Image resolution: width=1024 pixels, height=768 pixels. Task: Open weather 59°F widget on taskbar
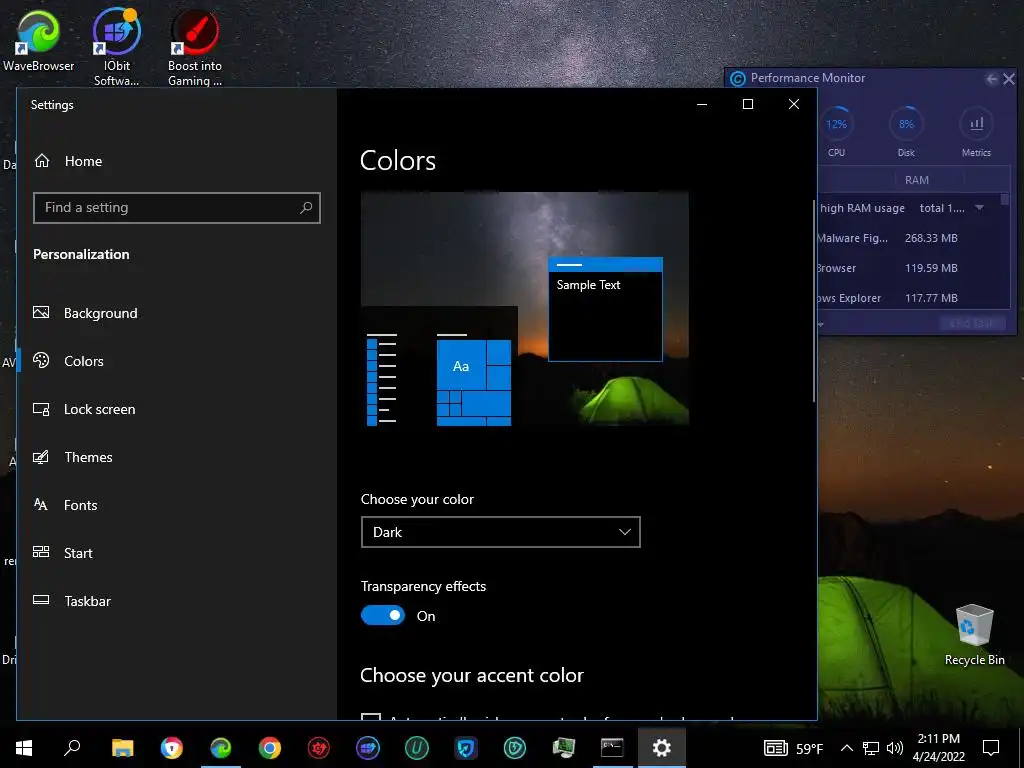tap(793, 748)
